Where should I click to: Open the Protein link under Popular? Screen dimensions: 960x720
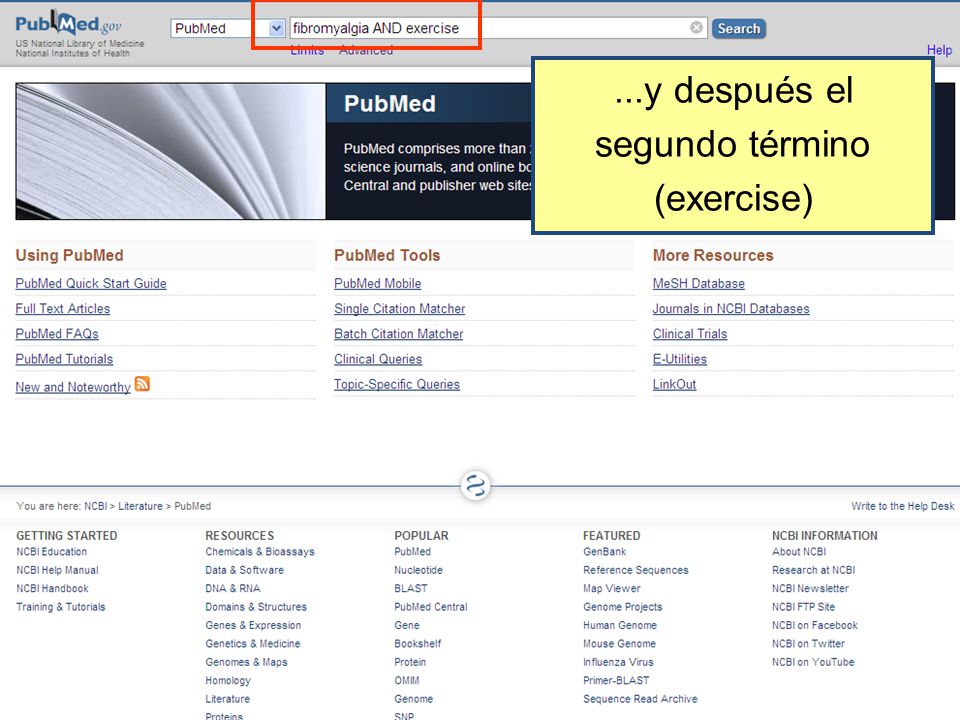[410, 662]
